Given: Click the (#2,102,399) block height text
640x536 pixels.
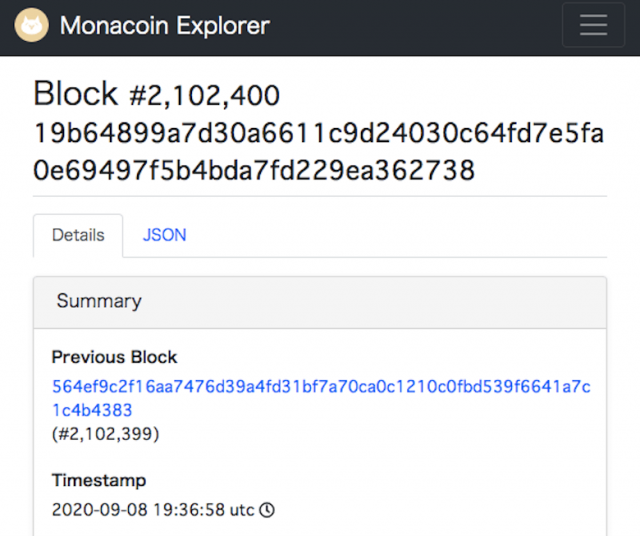Looking at the screenshot, I should [105, 434].
